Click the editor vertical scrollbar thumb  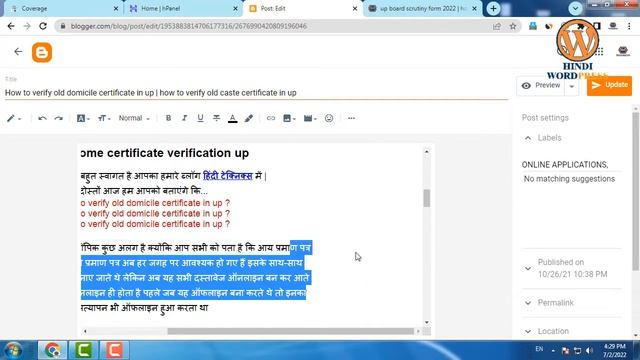coord(427,198)
